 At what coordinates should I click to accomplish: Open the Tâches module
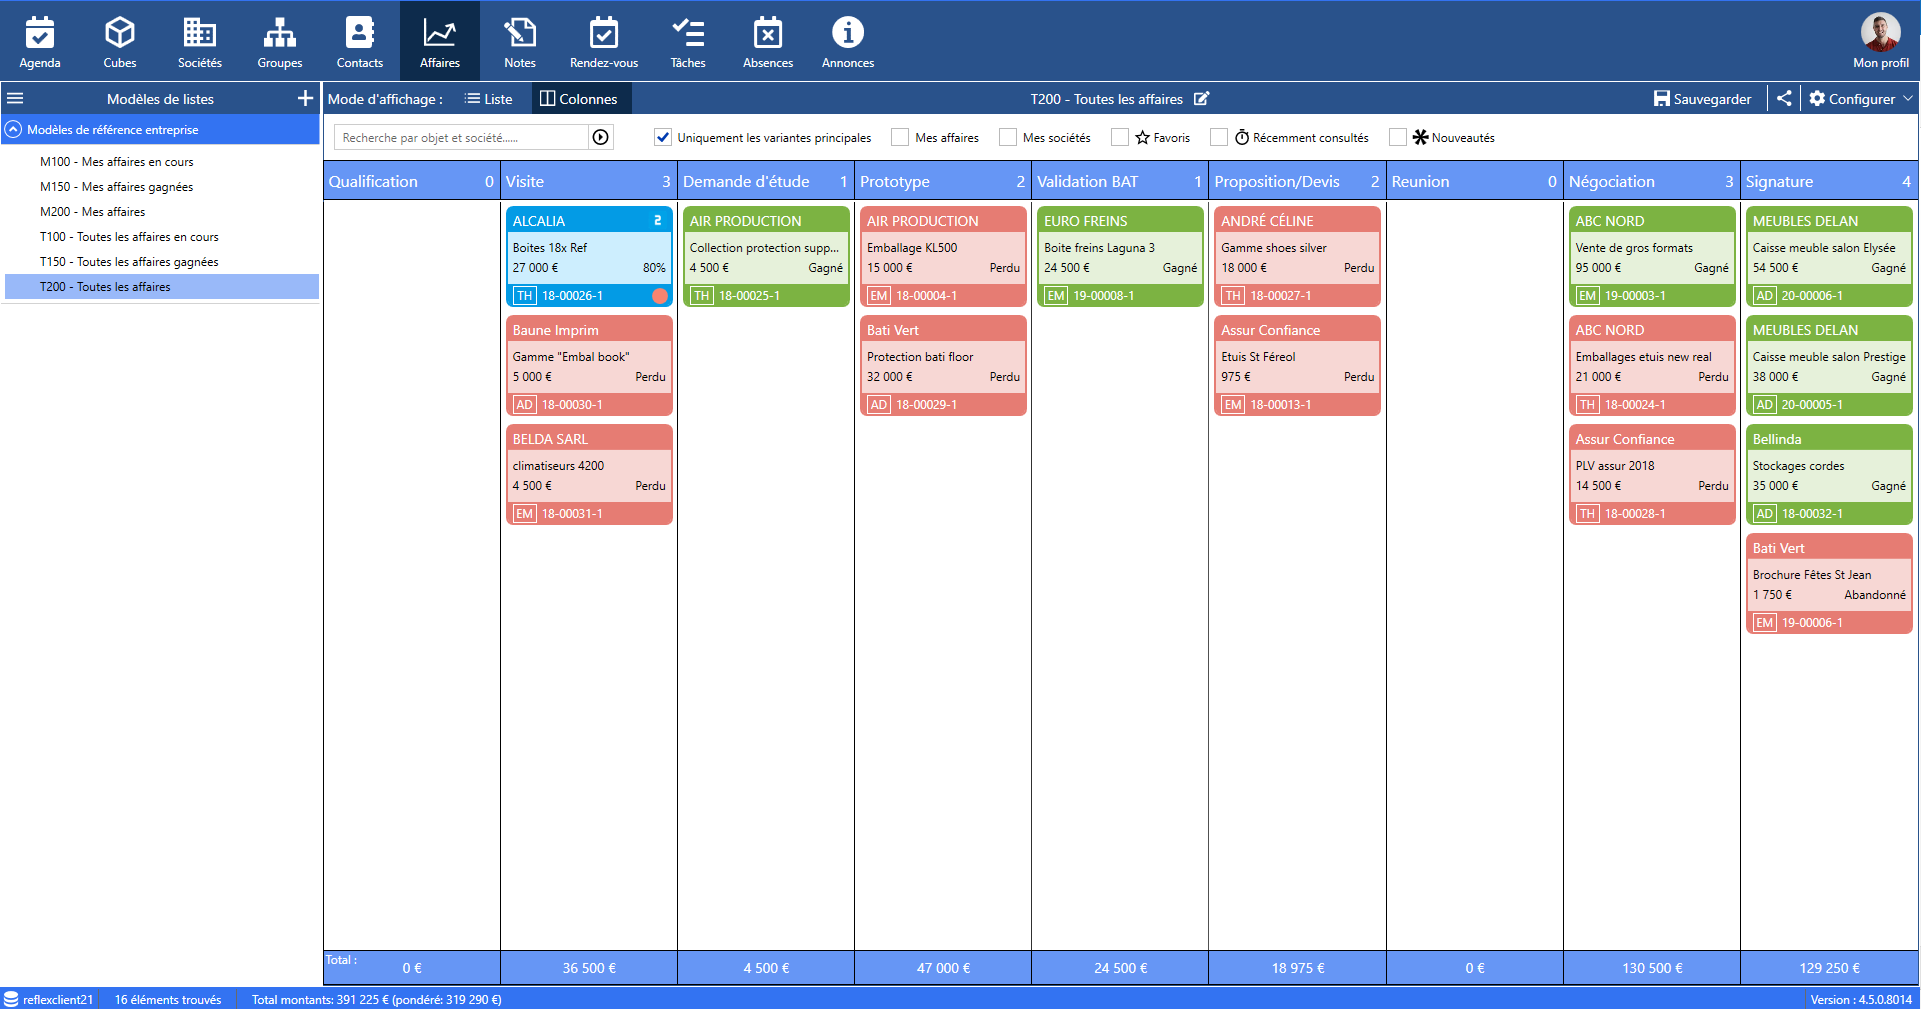point(688,41)
